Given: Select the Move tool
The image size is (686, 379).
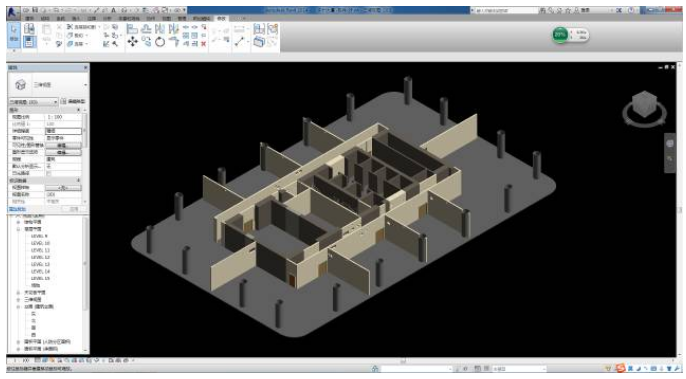Looking at the screenshot, I should pos(132,42).
